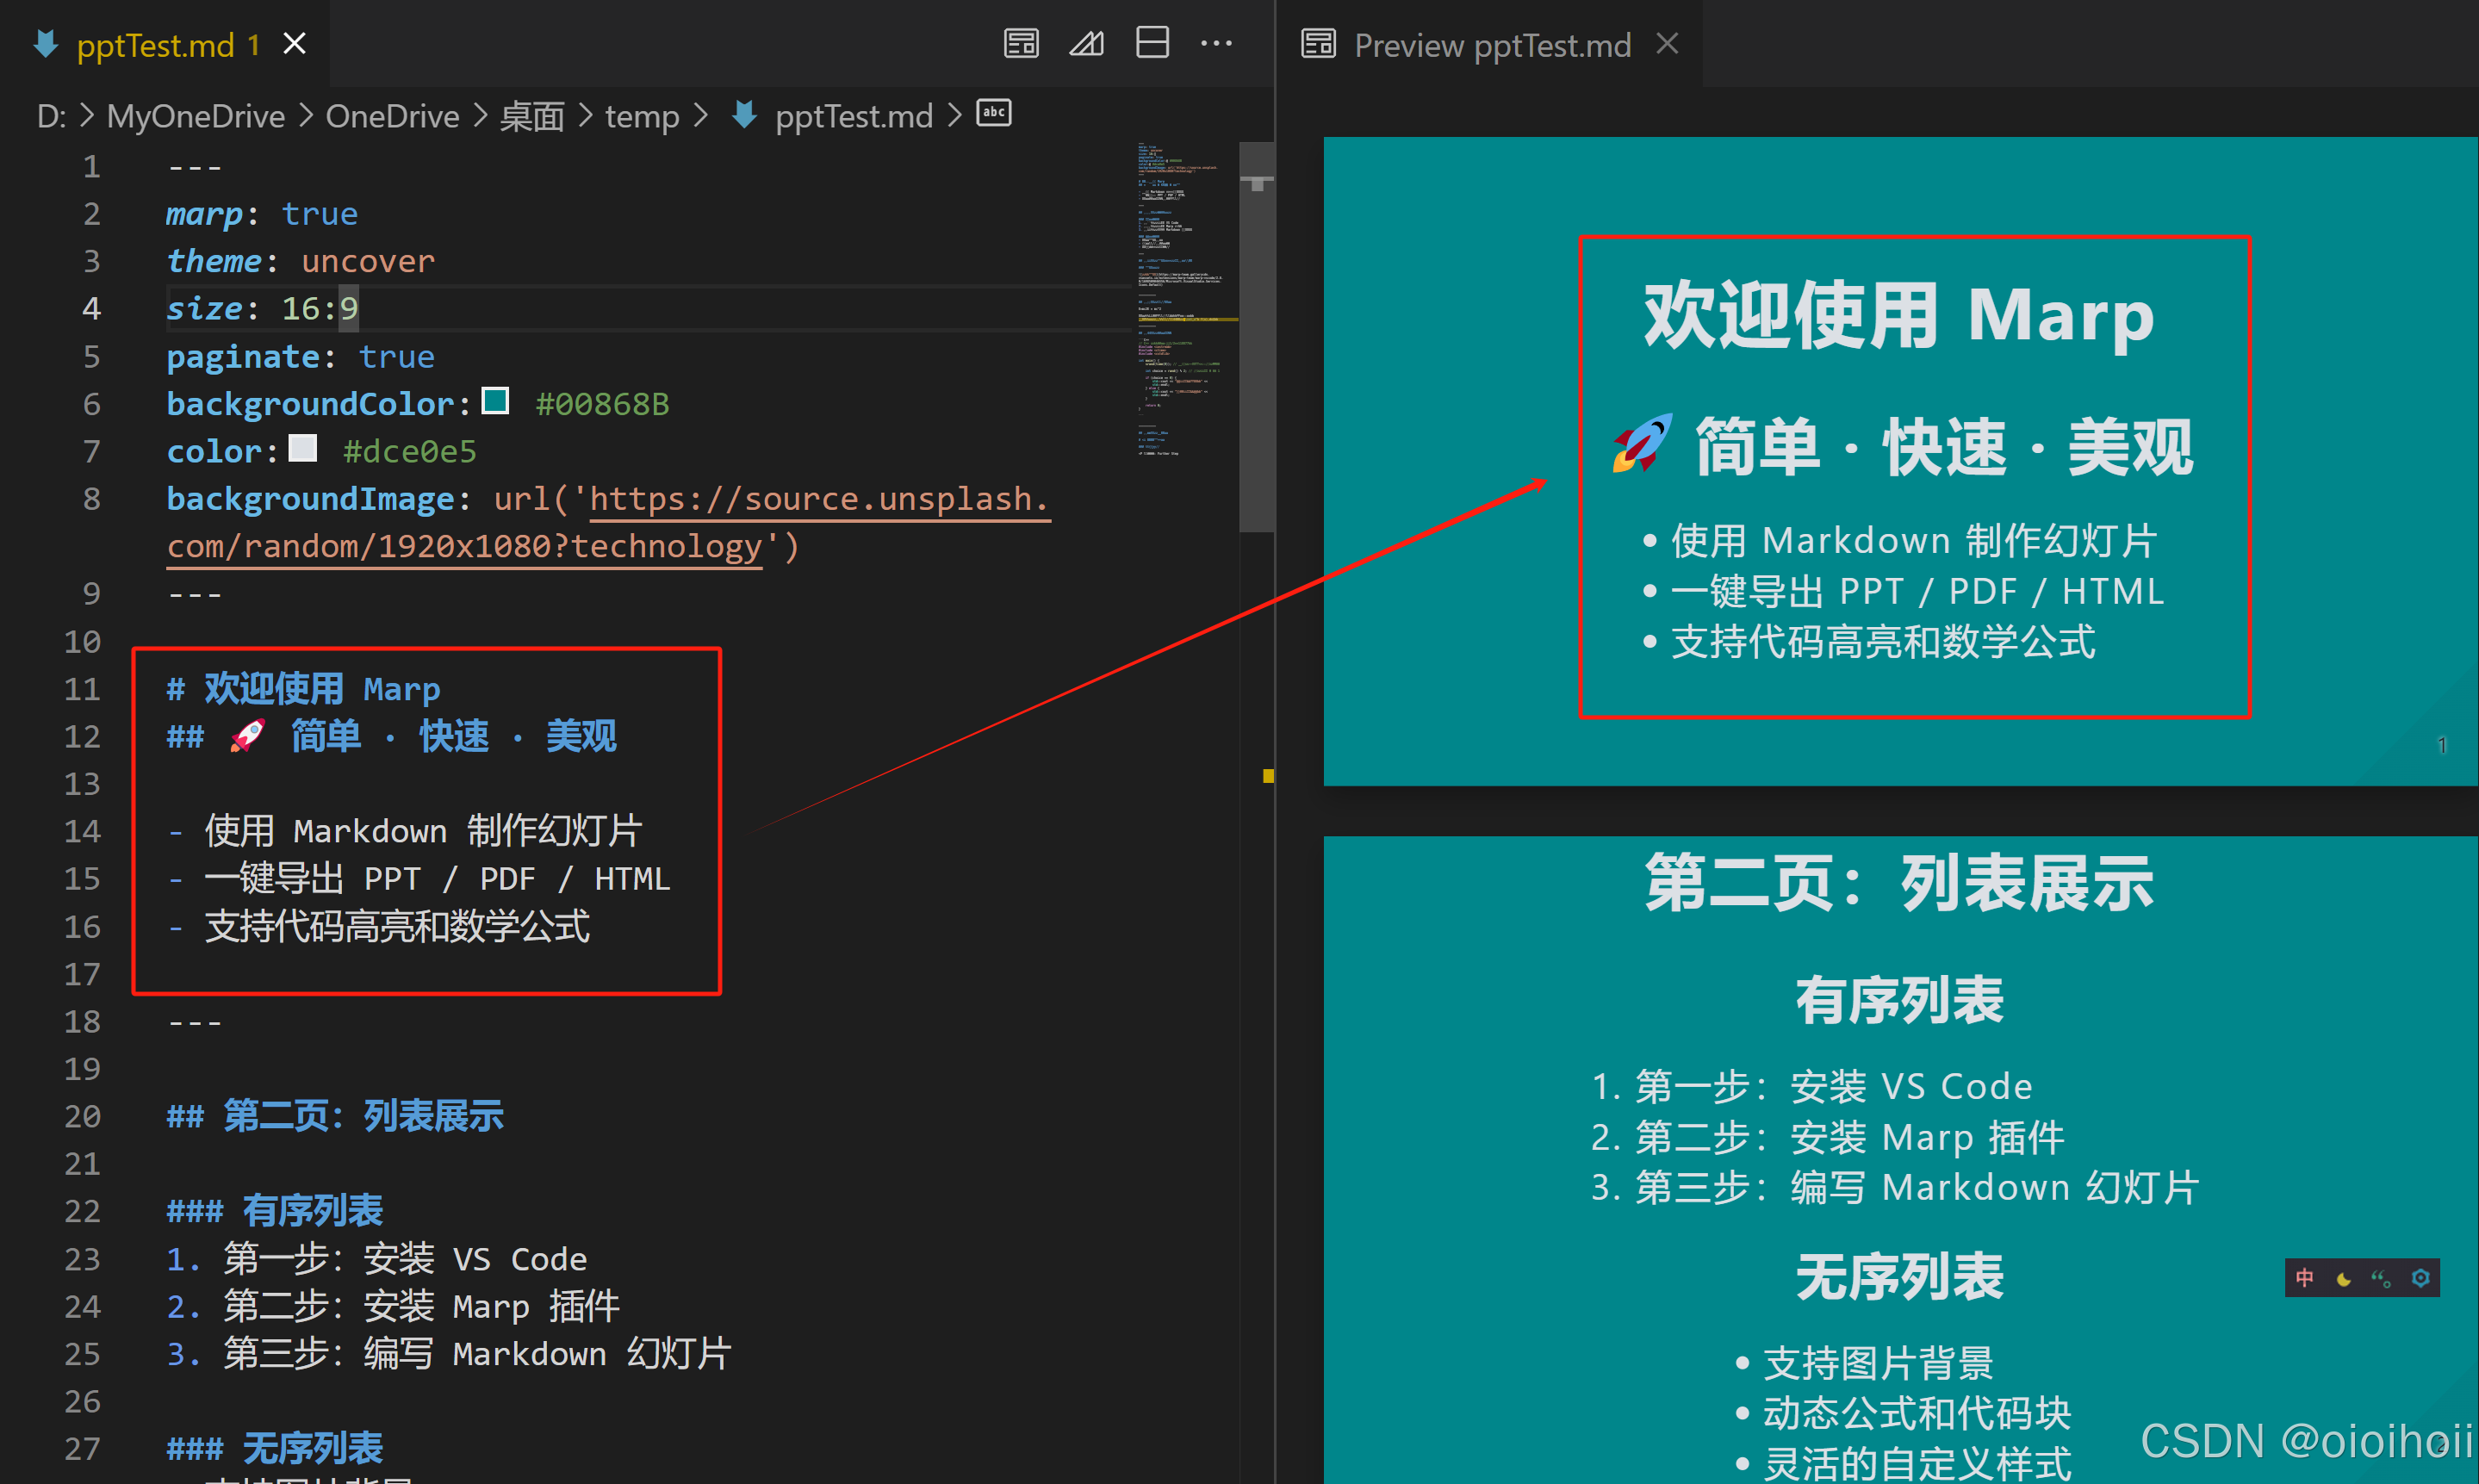Open preview settings via gear icon
2479x1484 pixels.
pyautogui.click(x=2421, y=1277)
